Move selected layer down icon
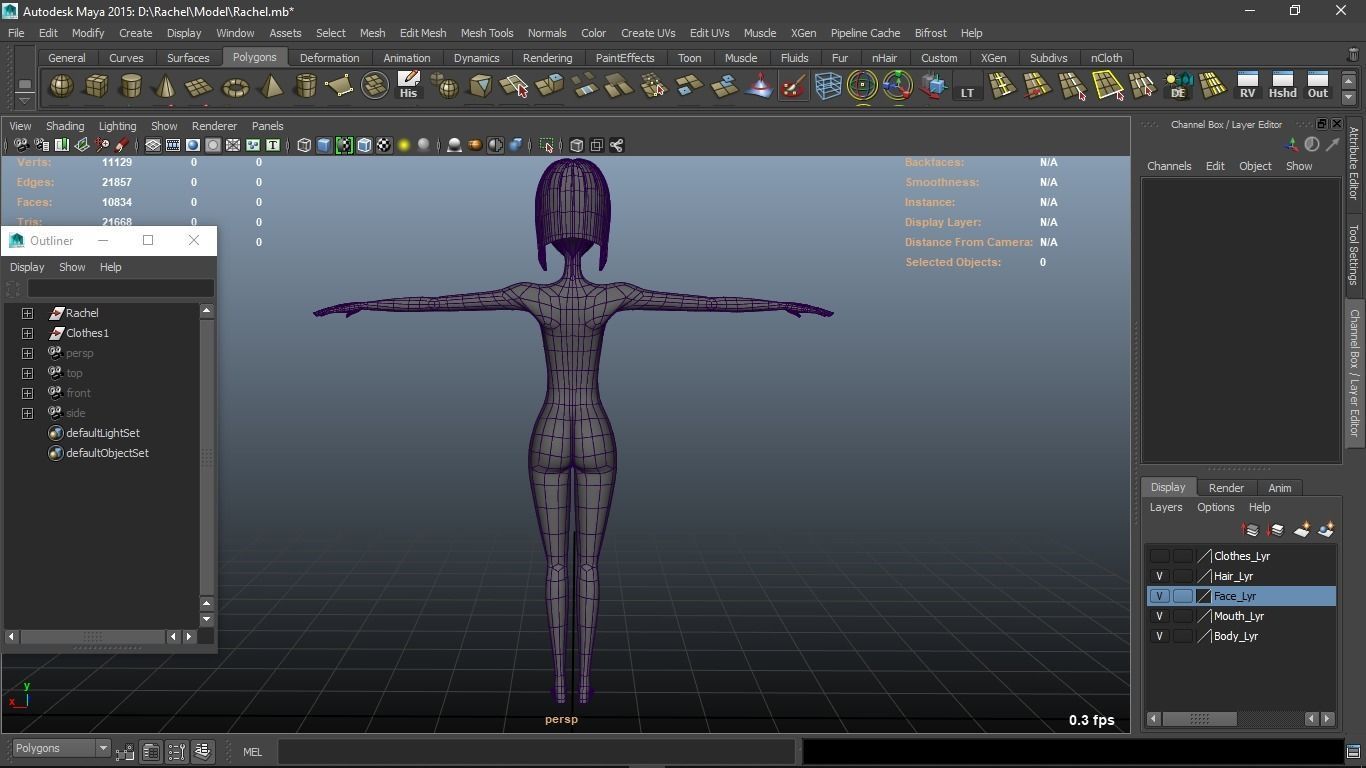This screenshot has height=768, width=1366. (x=1276, y=530)
